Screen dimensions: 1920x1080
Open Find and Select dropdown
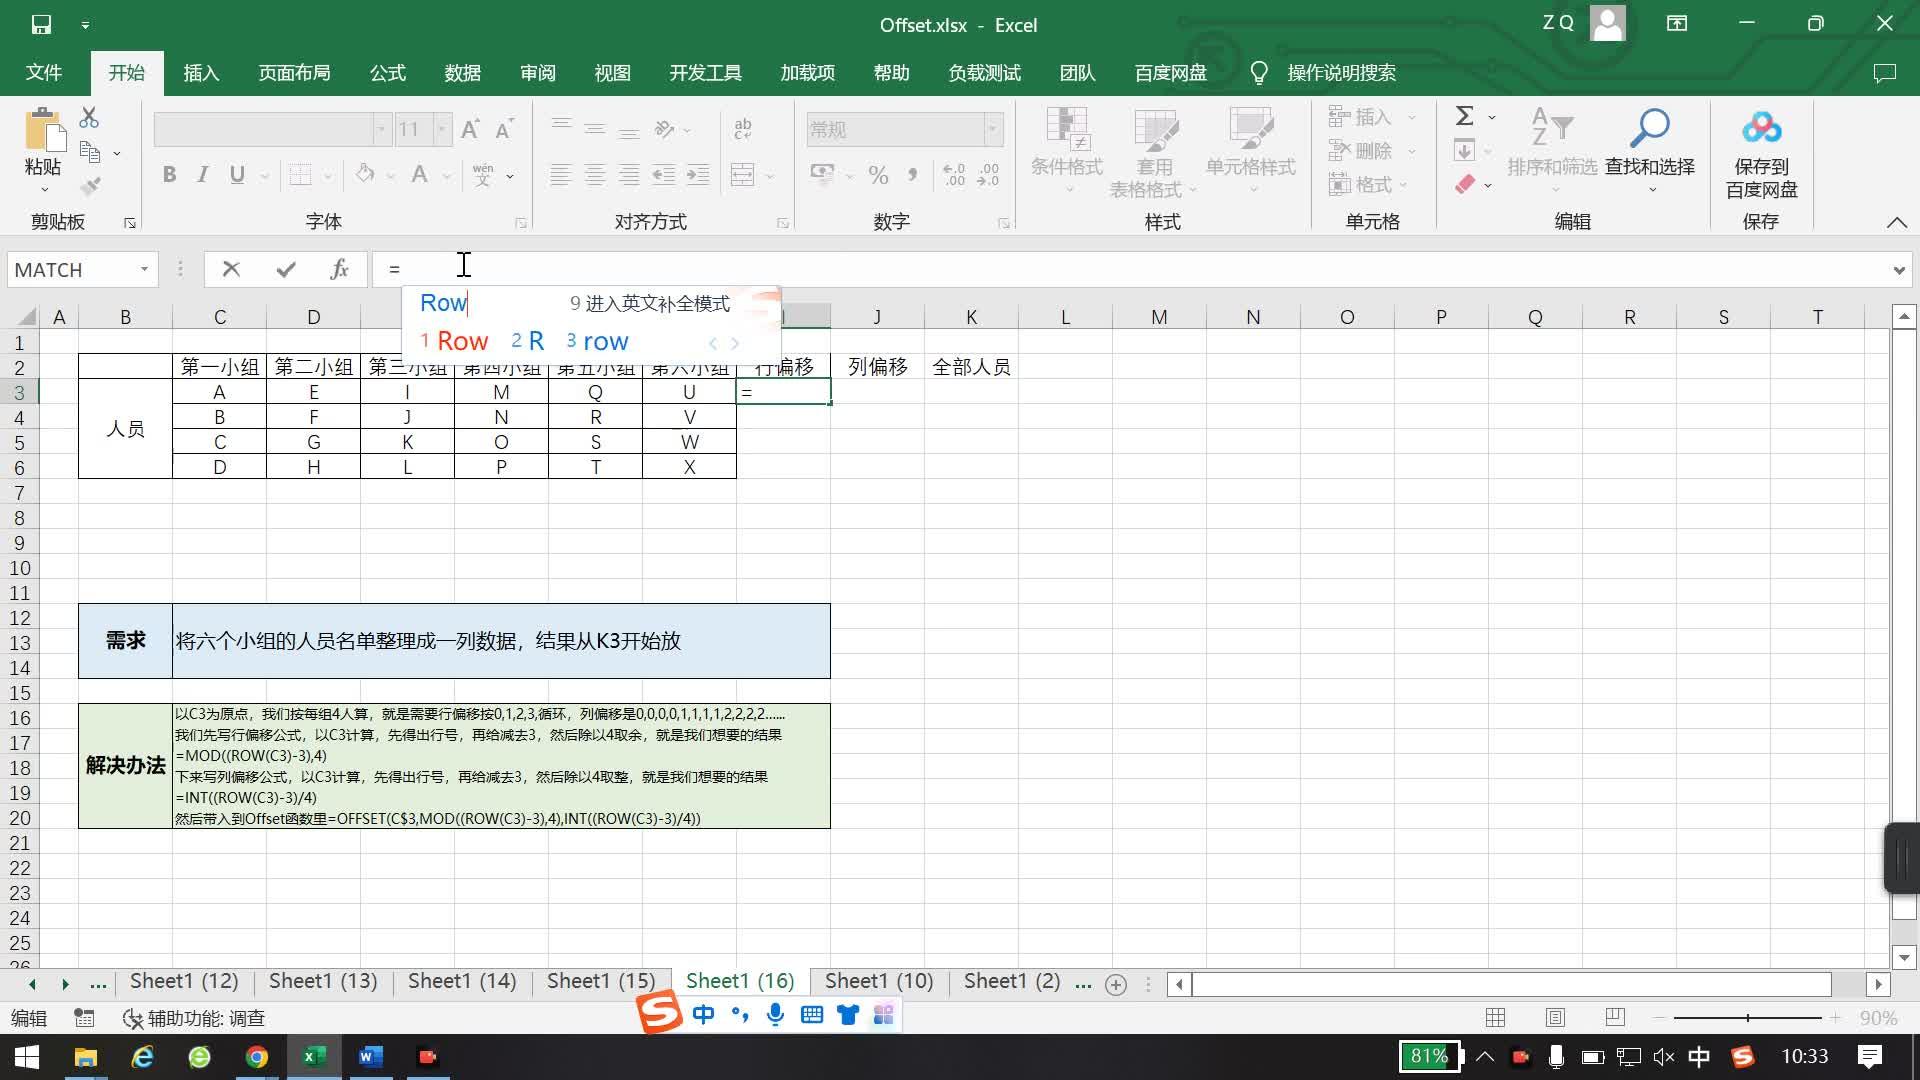(1650, 150)
